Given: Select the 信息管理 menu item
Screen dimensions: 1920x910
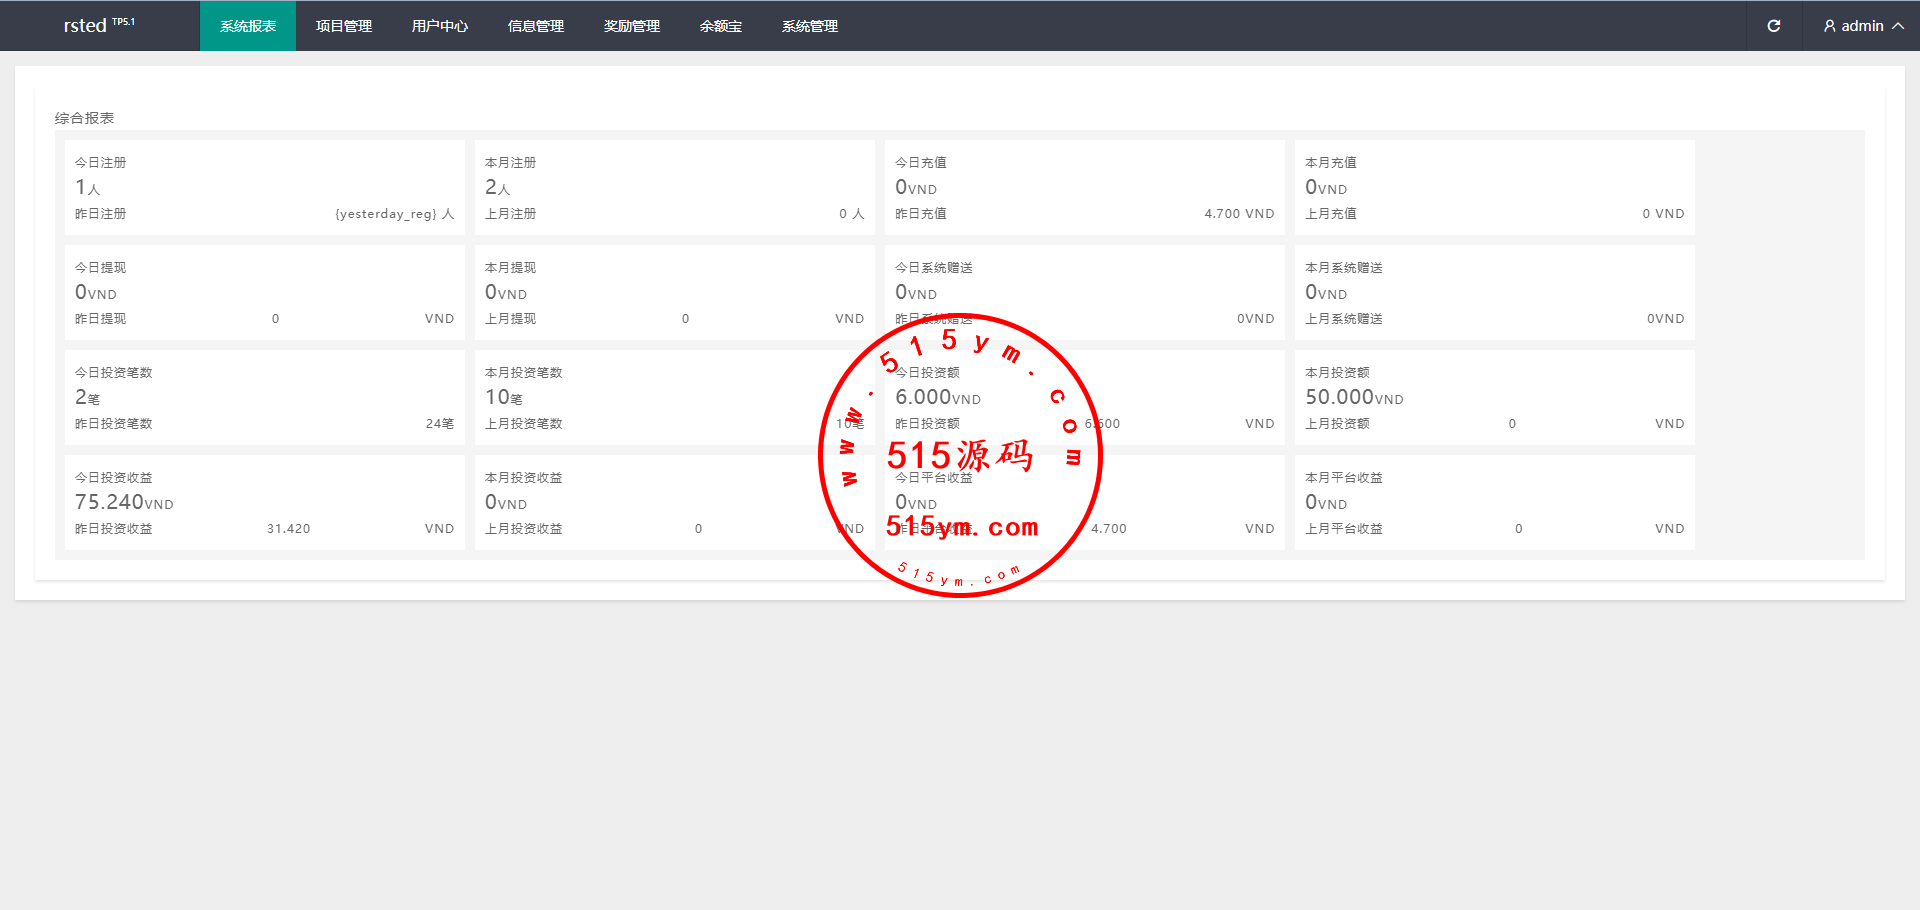Looking at the screenshot, I should [536, 26].
